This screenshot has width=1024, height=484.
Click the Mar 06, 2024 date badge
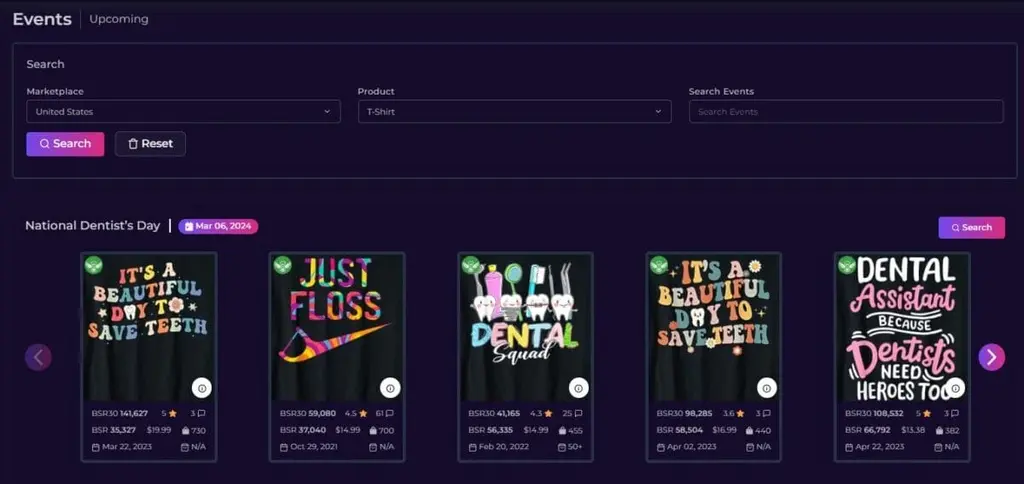[218, 226]
